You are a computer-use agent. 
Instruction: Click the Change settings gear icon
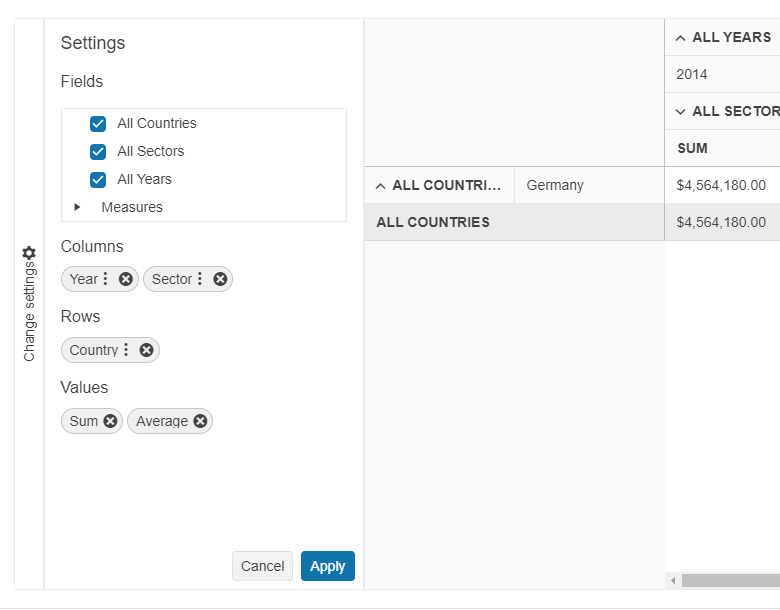pyautogui.click(x=29, y=253)
